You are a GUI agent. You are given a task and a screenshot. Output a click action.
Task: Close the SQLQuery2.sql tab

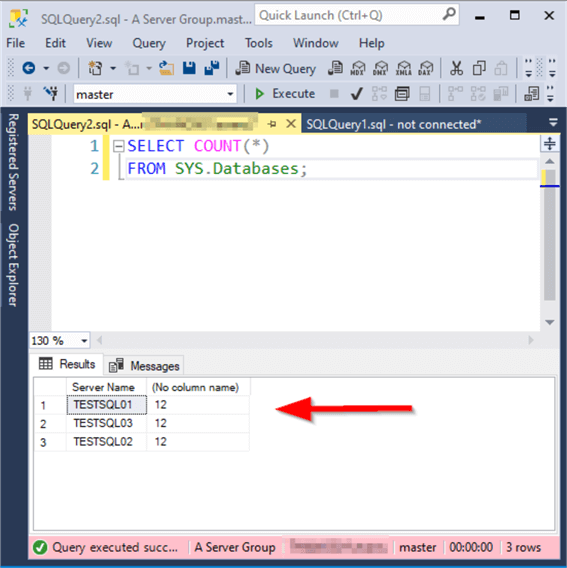(x=291, y=124)
